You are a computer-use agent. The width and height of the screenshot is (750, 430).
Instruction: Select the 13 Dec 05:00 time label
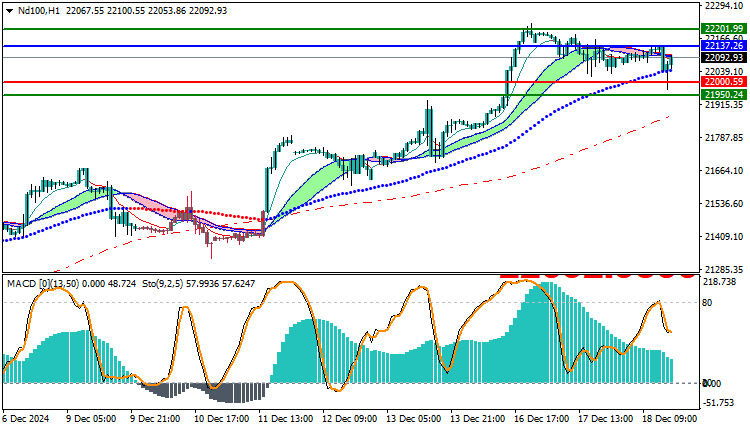coord(414,419)
